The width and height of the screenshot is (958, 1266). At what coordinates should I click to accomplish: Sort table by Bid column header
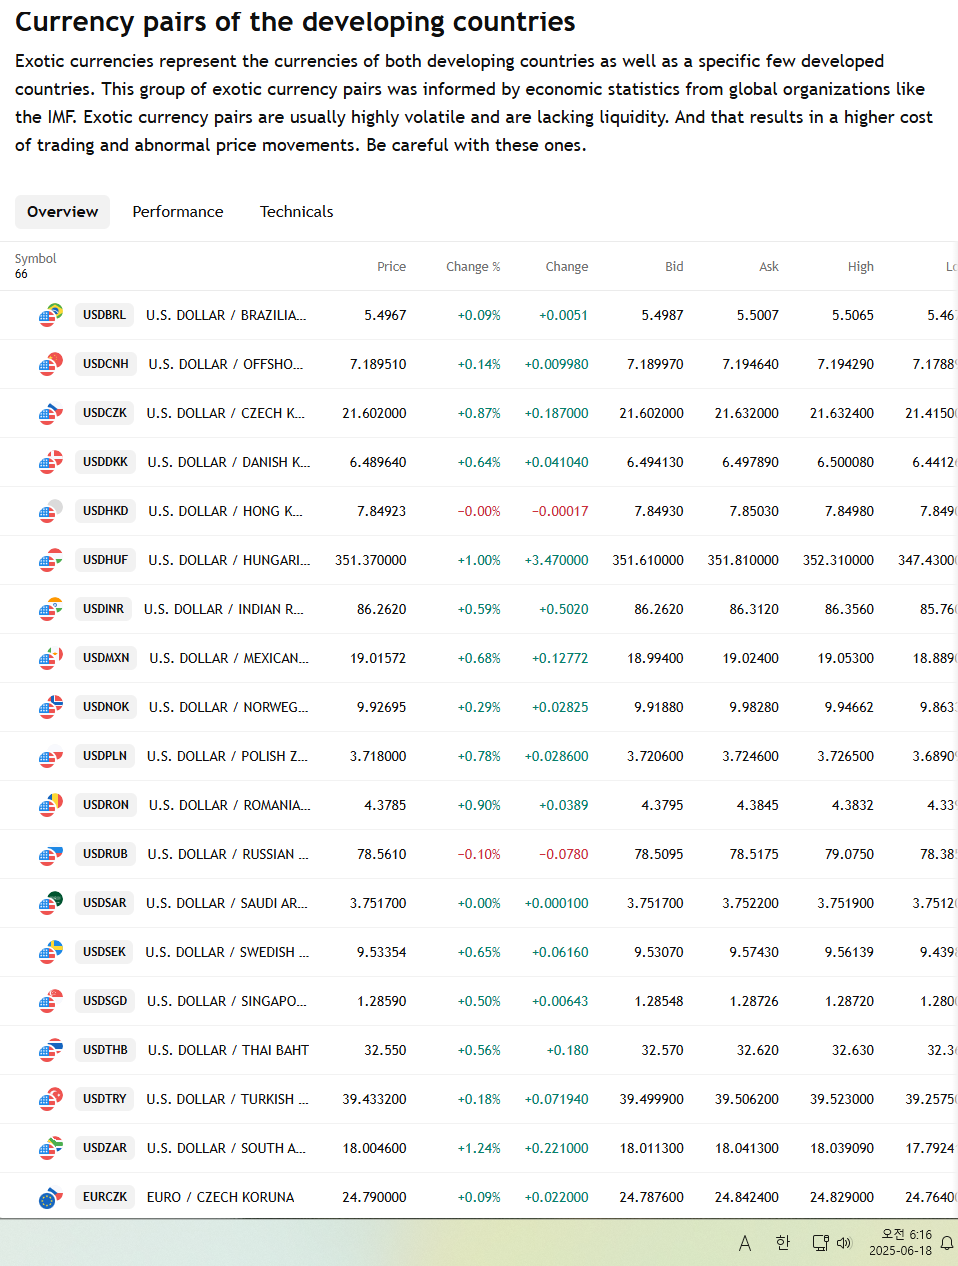pos(674,267)
